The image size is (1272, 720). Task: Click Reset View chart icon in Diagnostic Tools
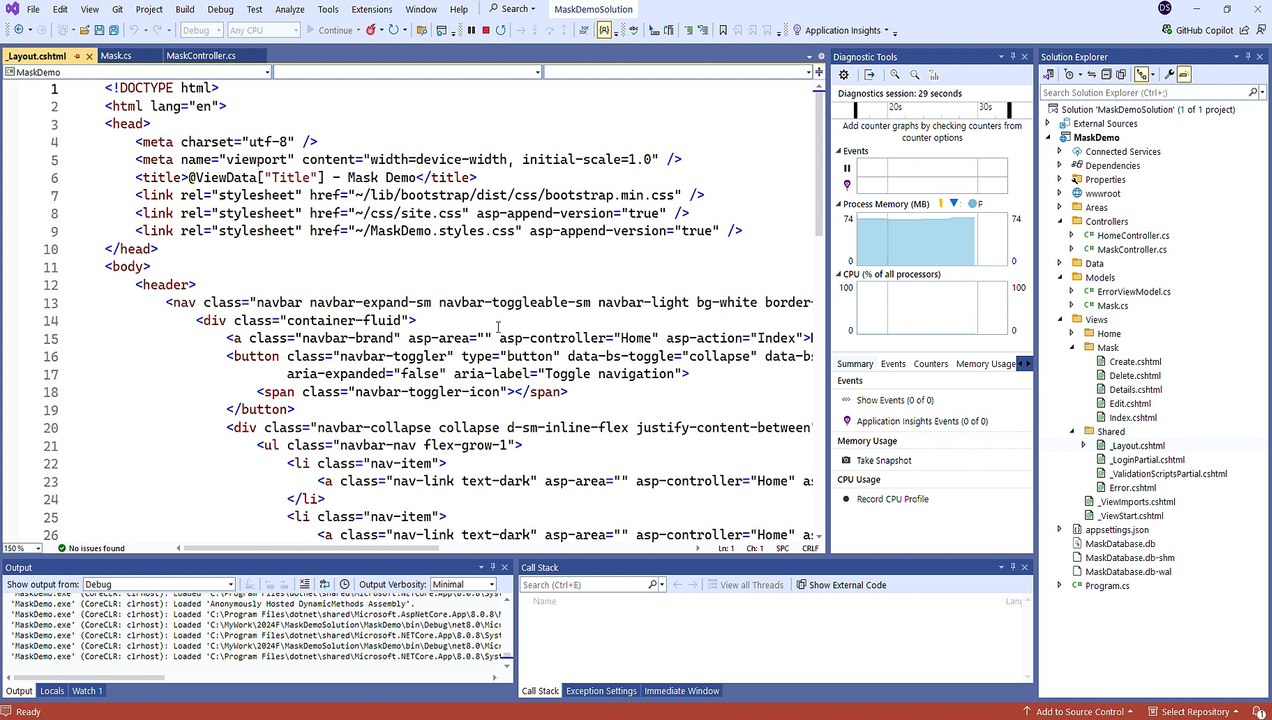point(934,75)
